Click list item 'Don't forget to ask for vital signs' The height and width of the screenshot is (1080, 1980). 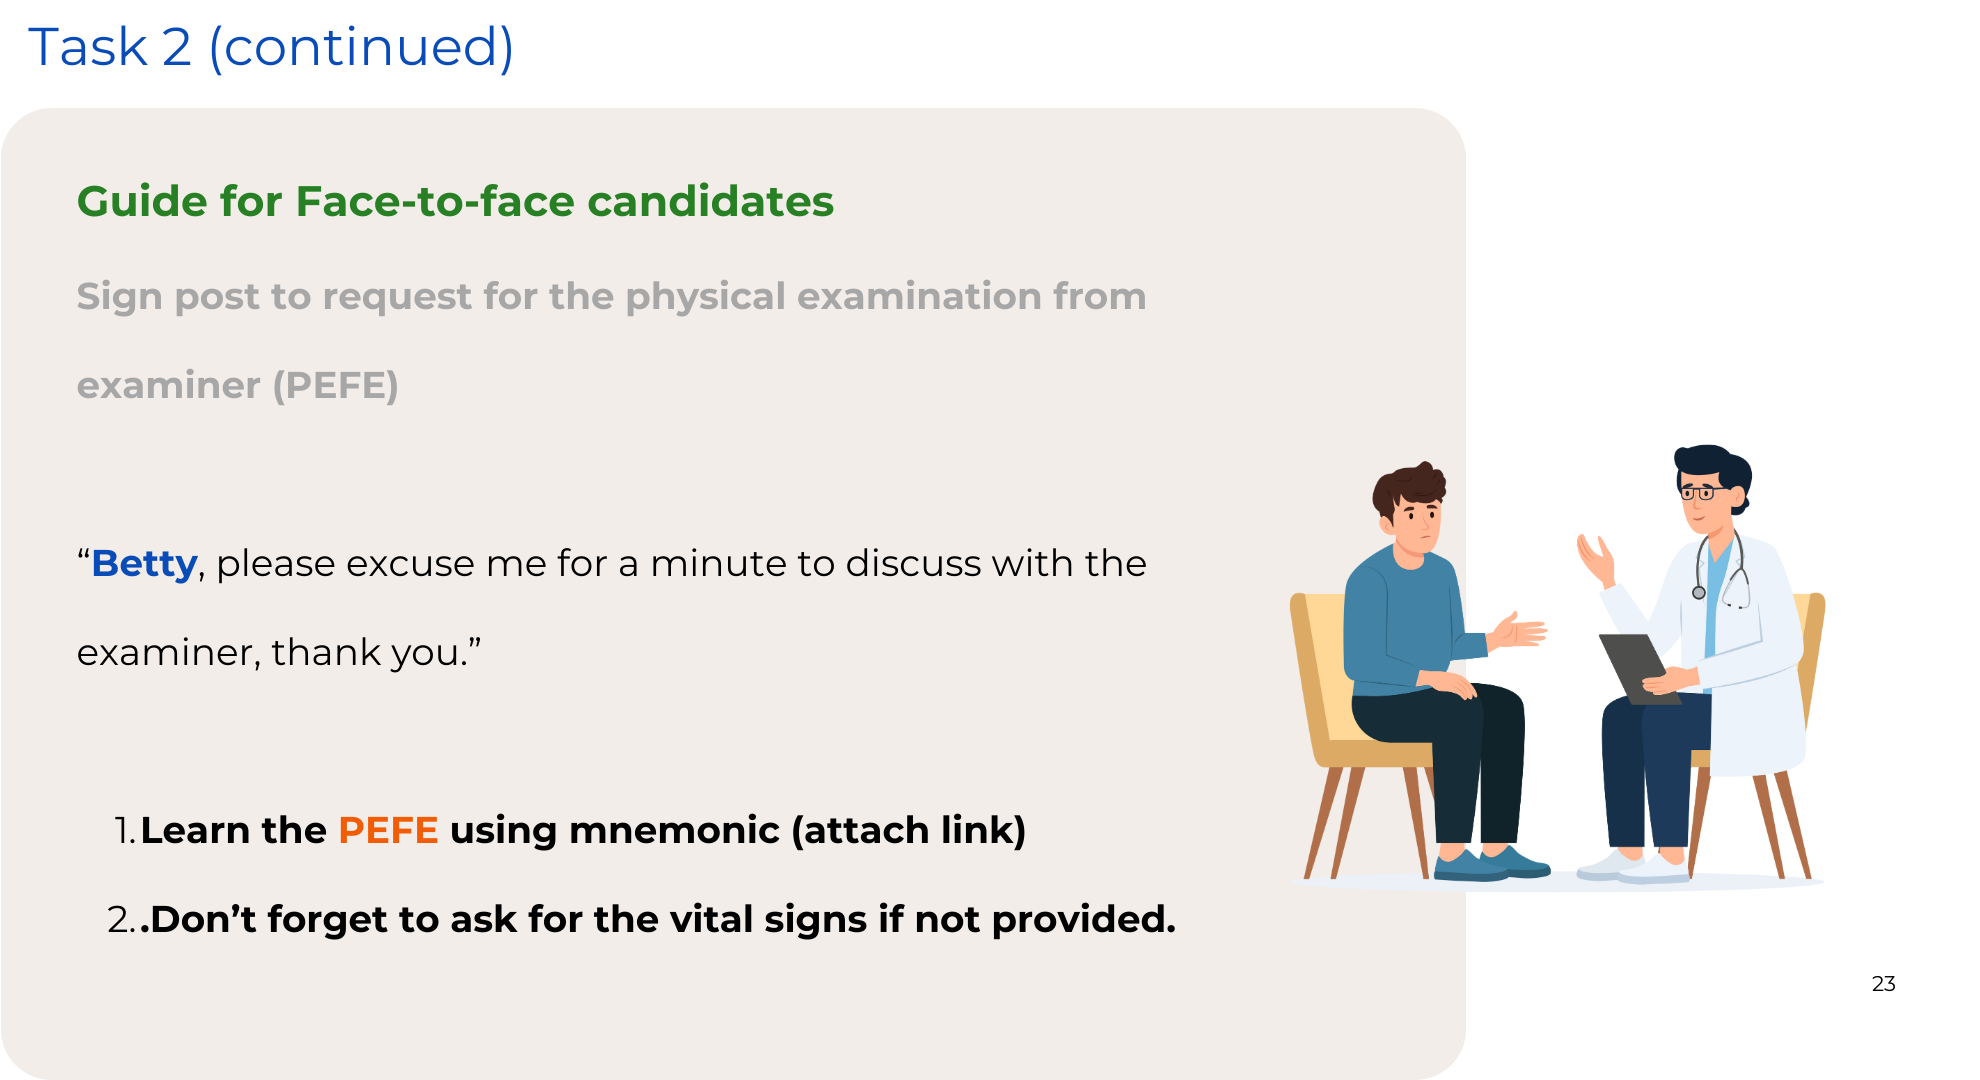tap(641, 919)
